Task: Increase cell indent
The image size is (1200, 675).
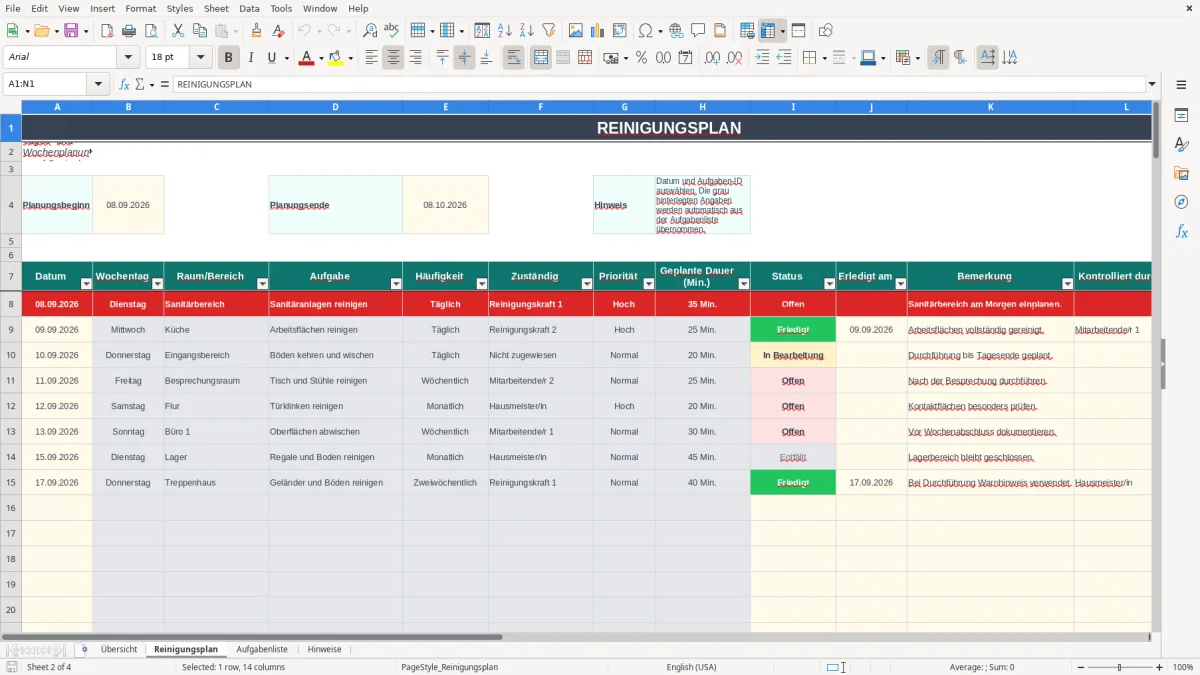Action: pyautogui.click(x=762, y=58)
